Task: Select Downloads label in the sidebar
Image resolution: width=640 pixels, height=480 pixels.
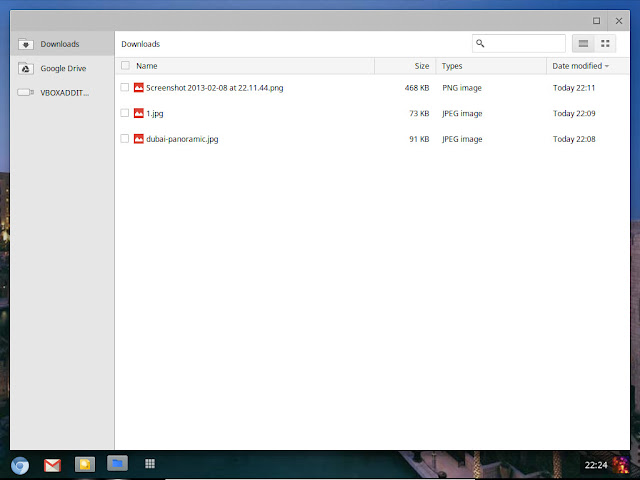Action: coord(60,44)
